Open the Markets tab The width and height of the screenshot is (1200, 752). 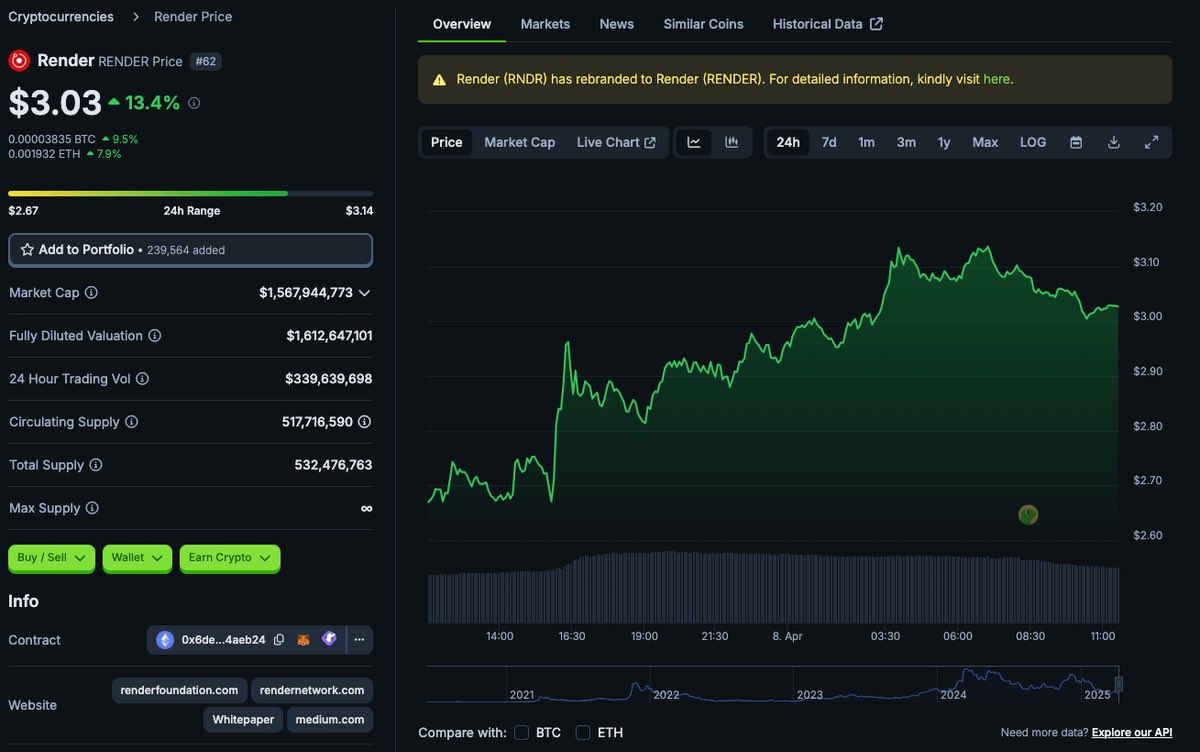point(545,24)
